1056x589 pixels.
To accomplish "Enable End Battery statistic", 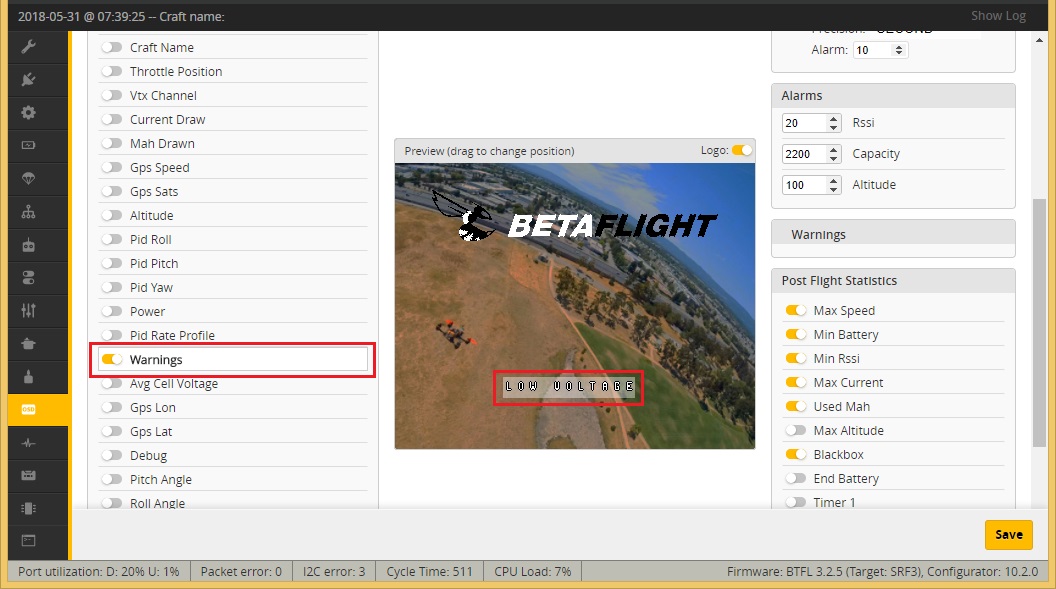I will point(796,479).
